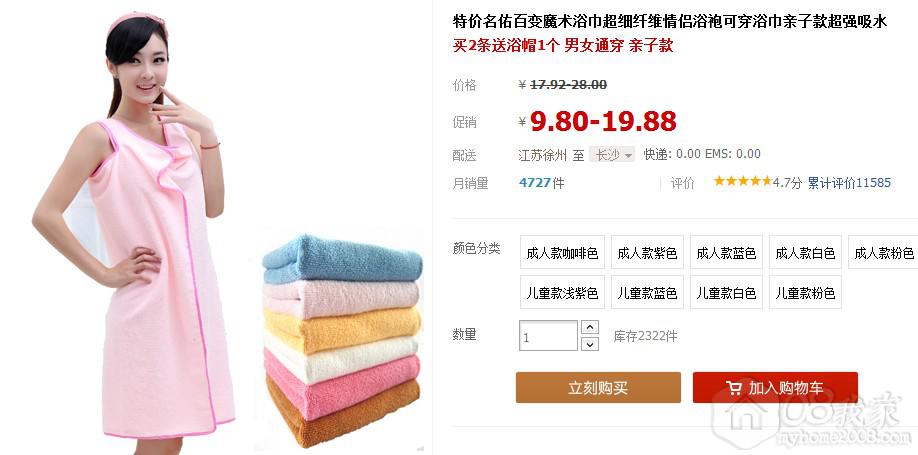Image resolution: width=918 pixels, height=455 pixels.
Task: Pick the 成人款粉色 option
Action: 883,252
